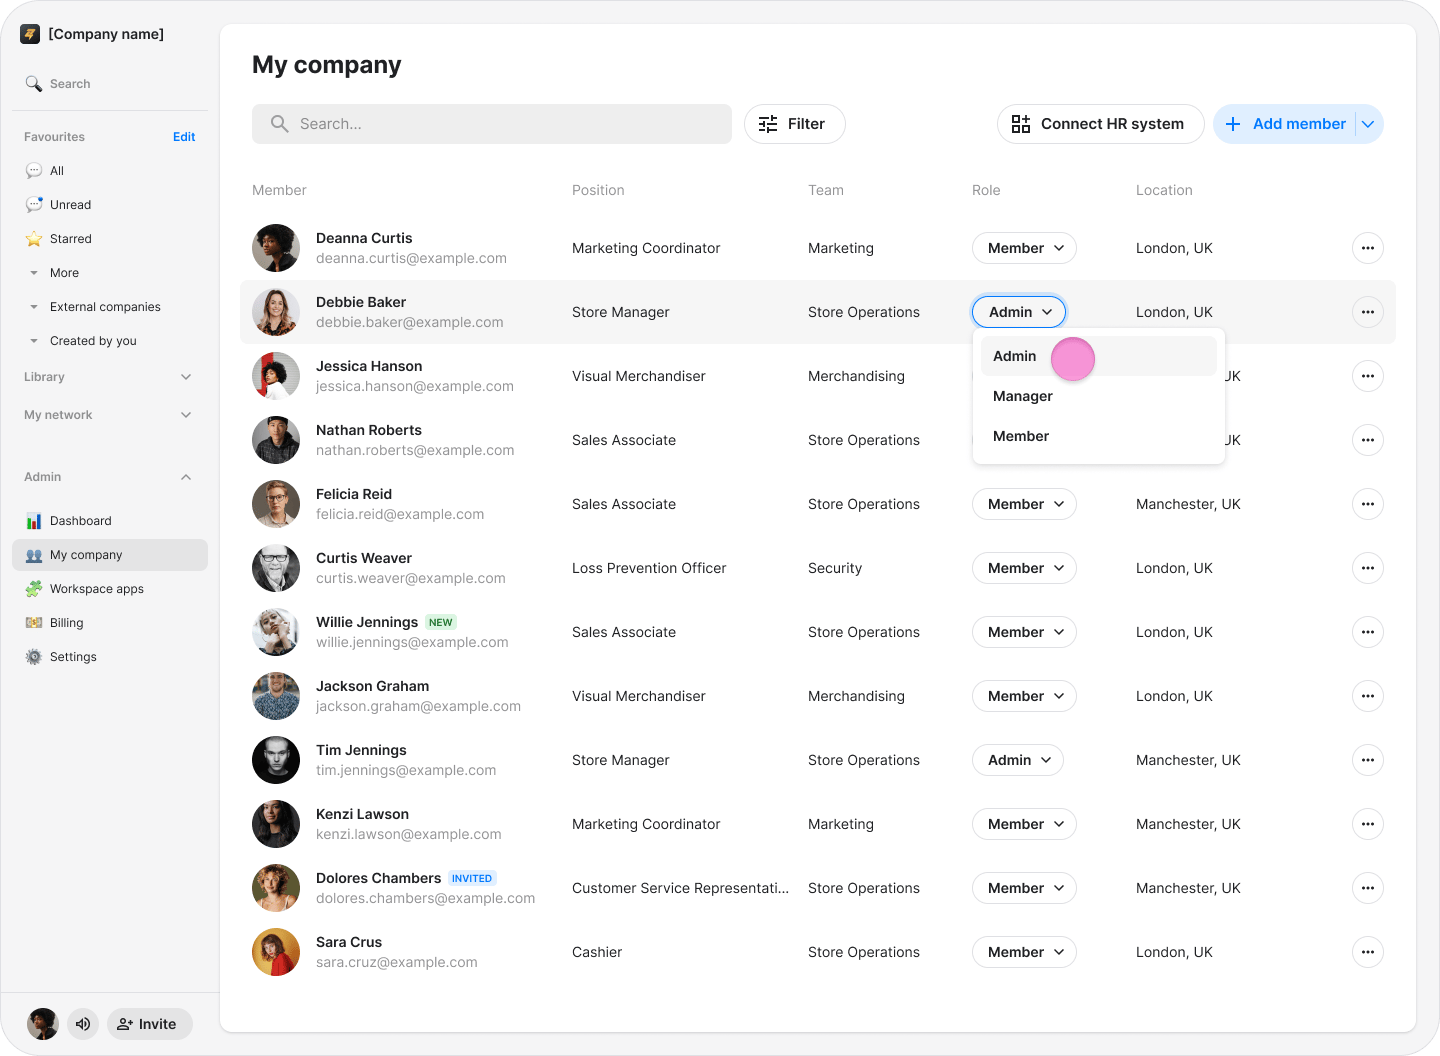Click the Filter button

(795, 124)
